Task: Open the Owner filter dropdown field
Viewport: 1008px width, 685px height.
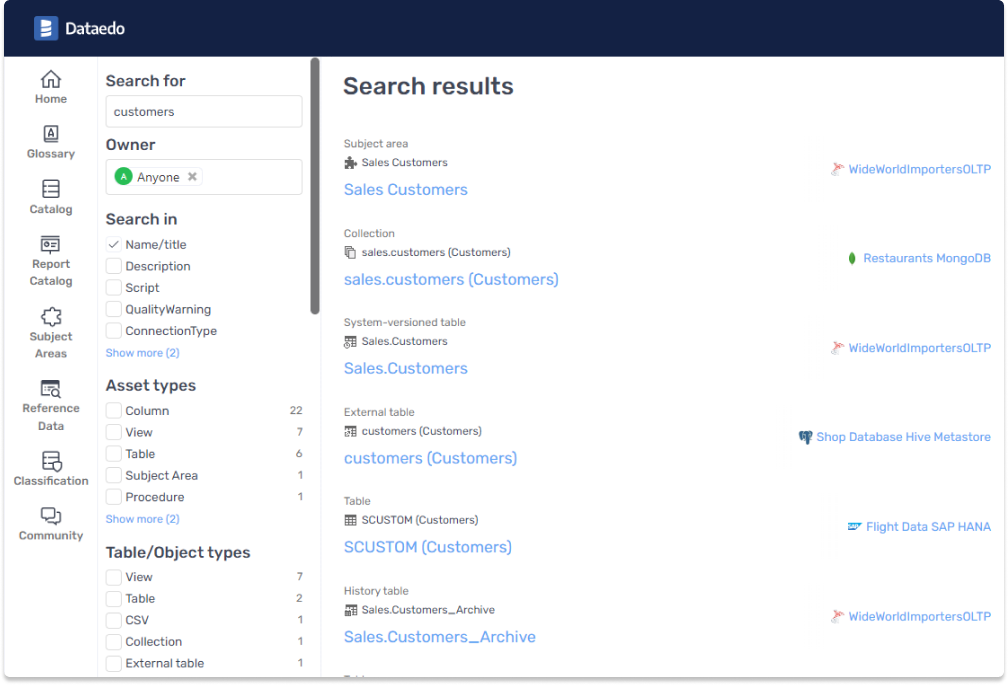Action: 250,177
